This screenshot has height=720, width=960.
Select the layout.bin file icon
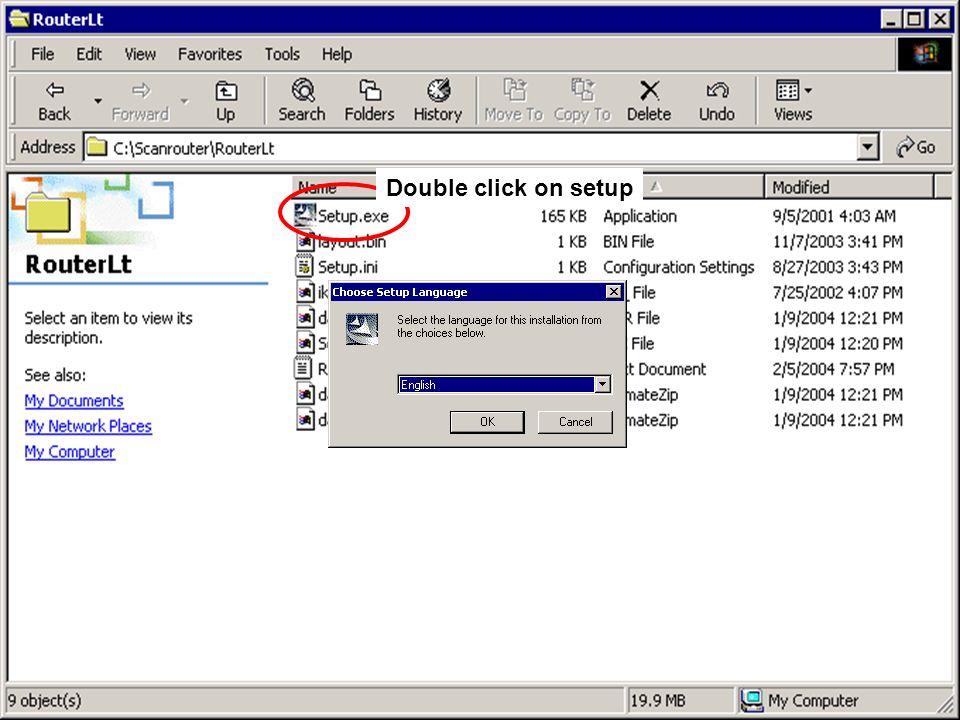(x=305, y=242)
